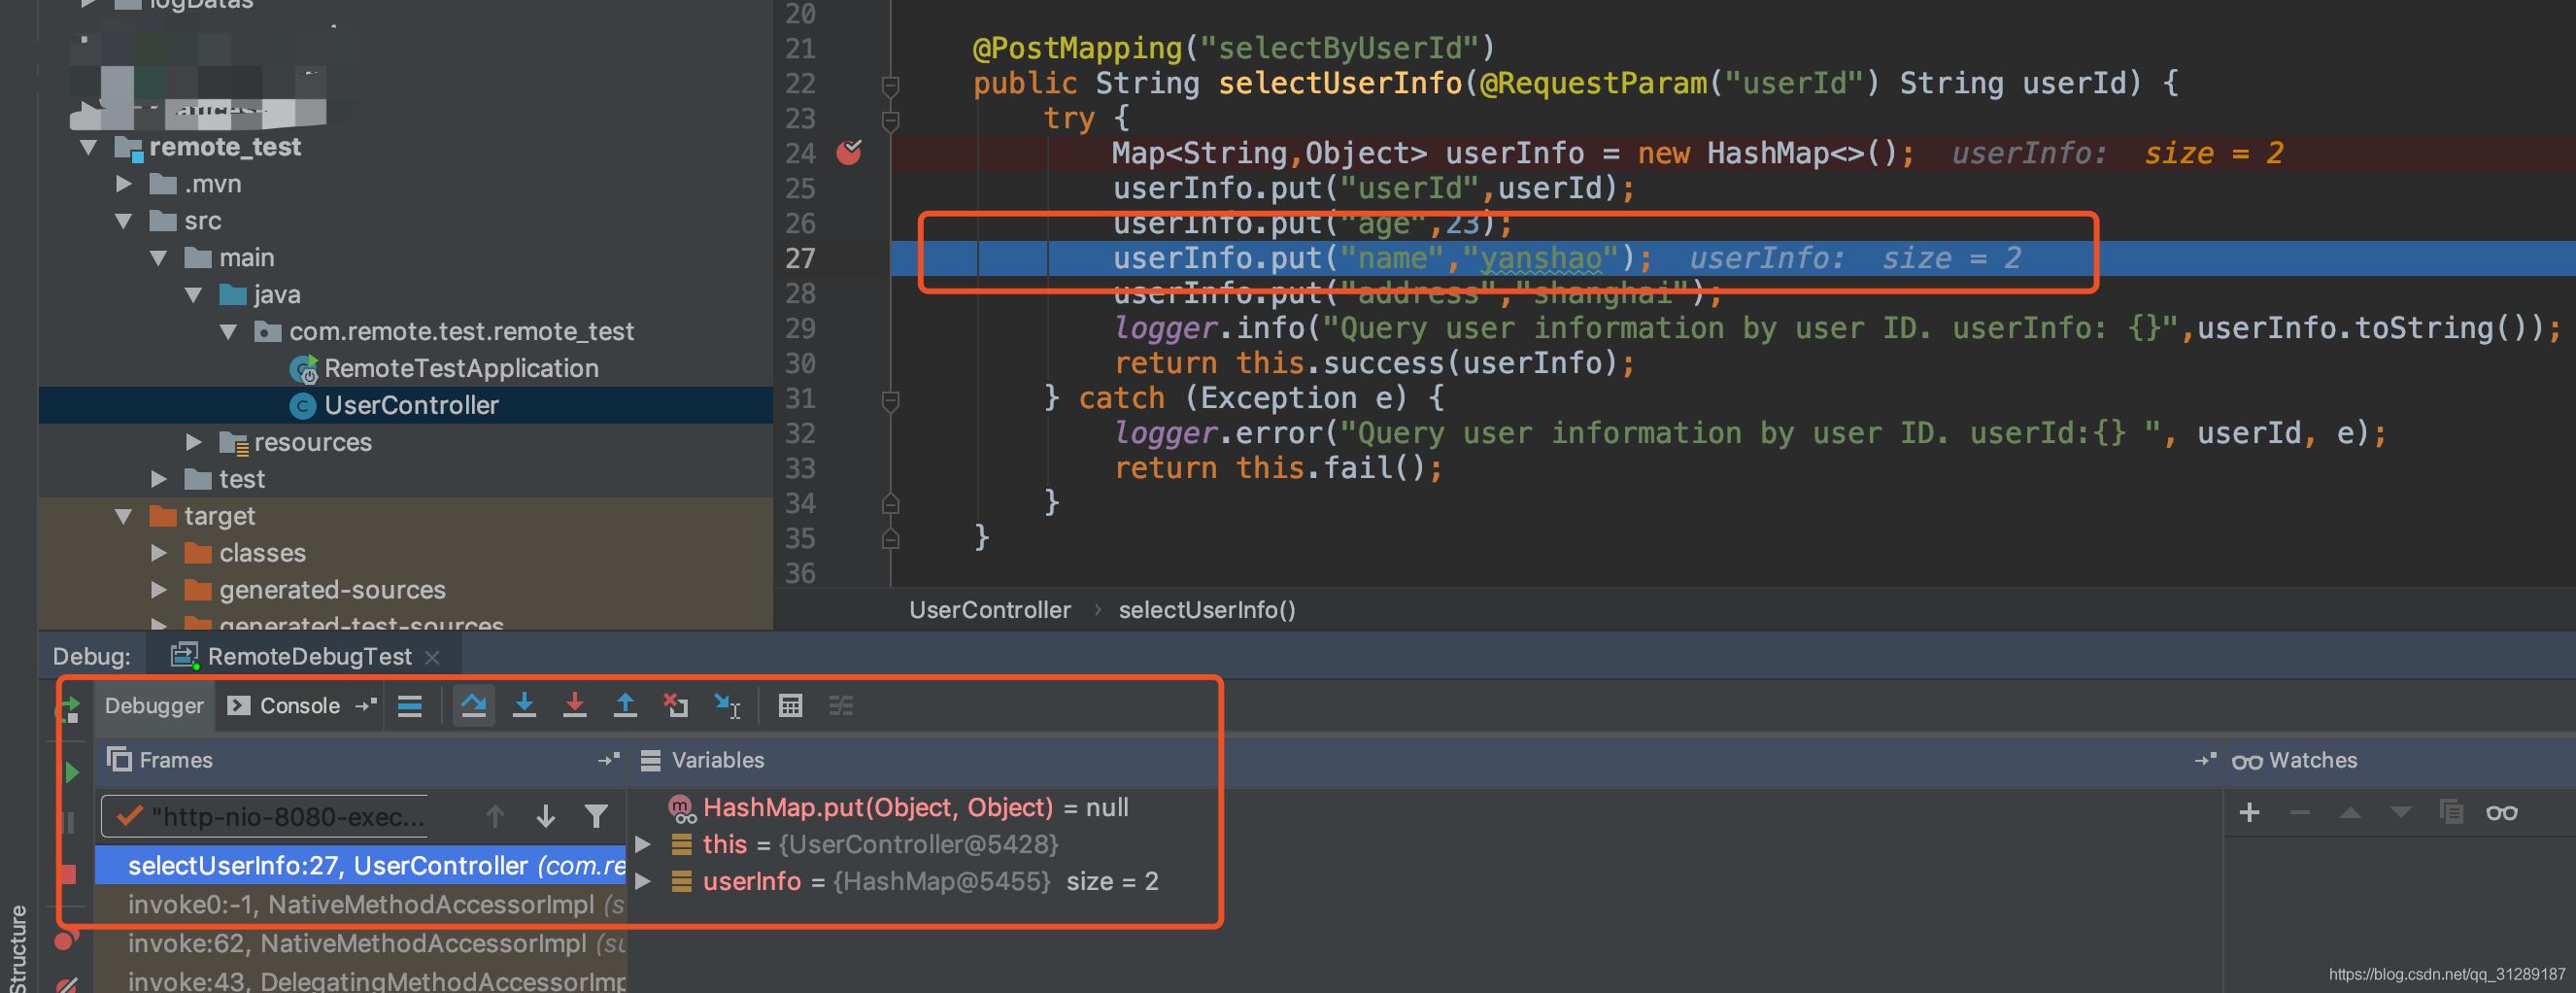Toggle the breakpoint on line 24
Viewport: 2576px width, 993px height.
pyautogui.click(x=850, y=153)
